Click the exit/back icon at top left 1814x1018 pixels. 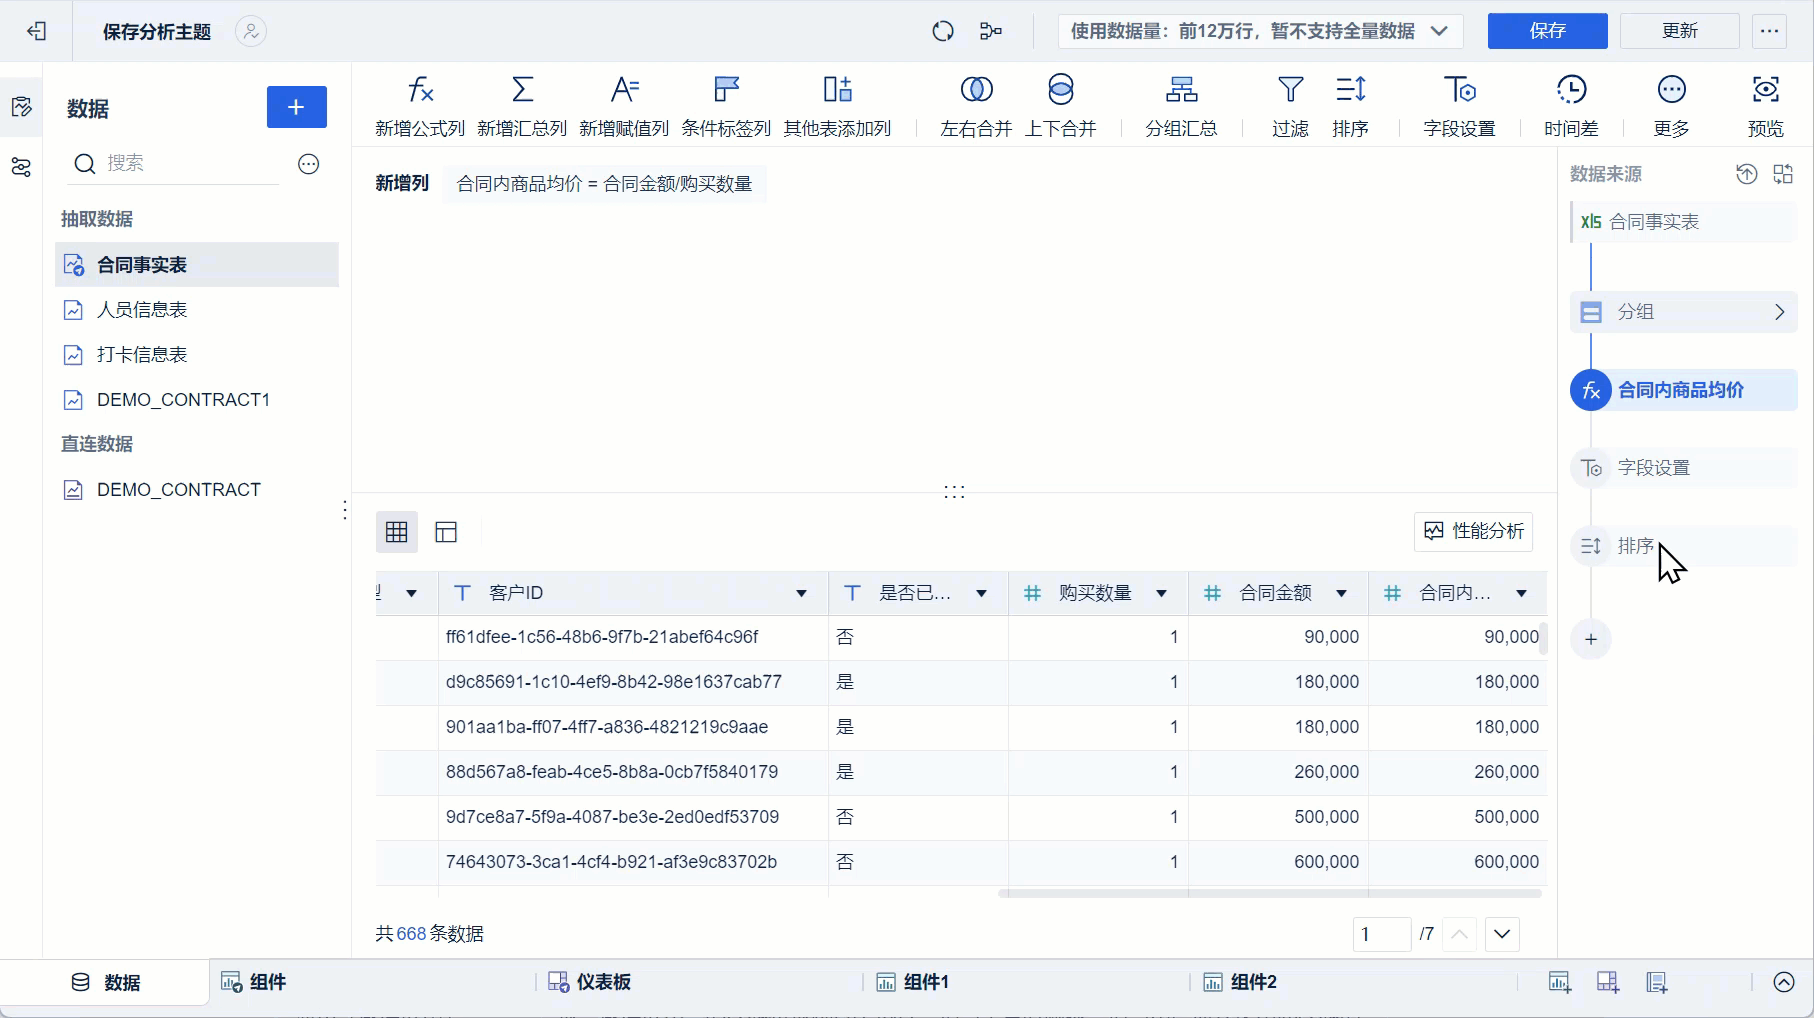click(x=37, y=31)
